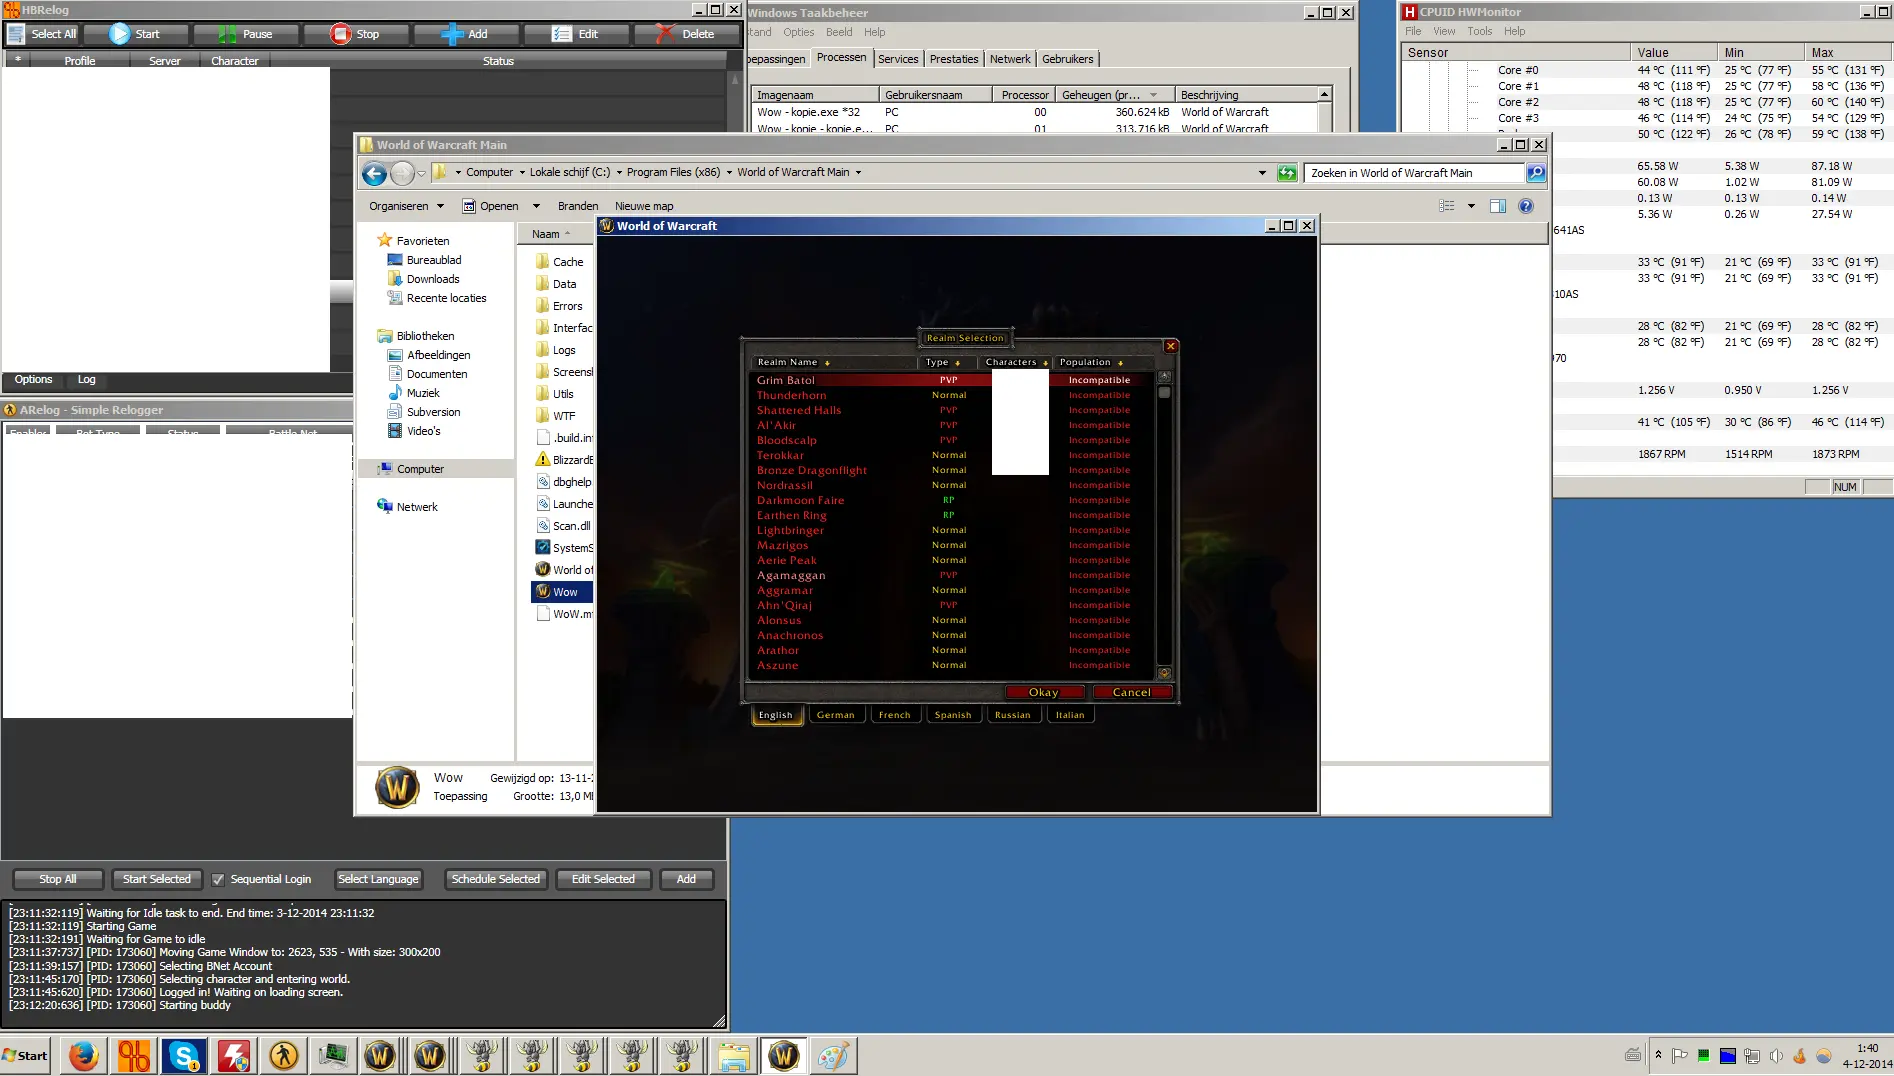Select the Darkmoon Faire realm
The image size is (1894, 1076).
[x=800, y=500]
